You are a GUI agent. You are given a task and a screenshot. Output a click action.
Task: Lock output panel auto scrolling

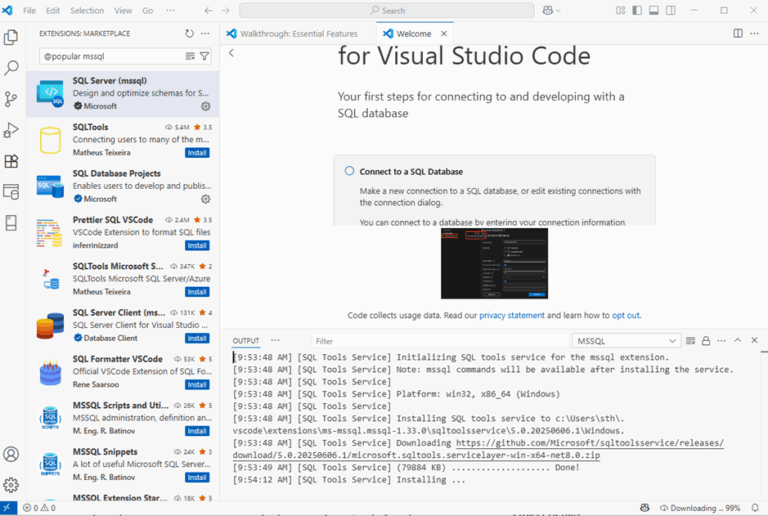[706, 341]
